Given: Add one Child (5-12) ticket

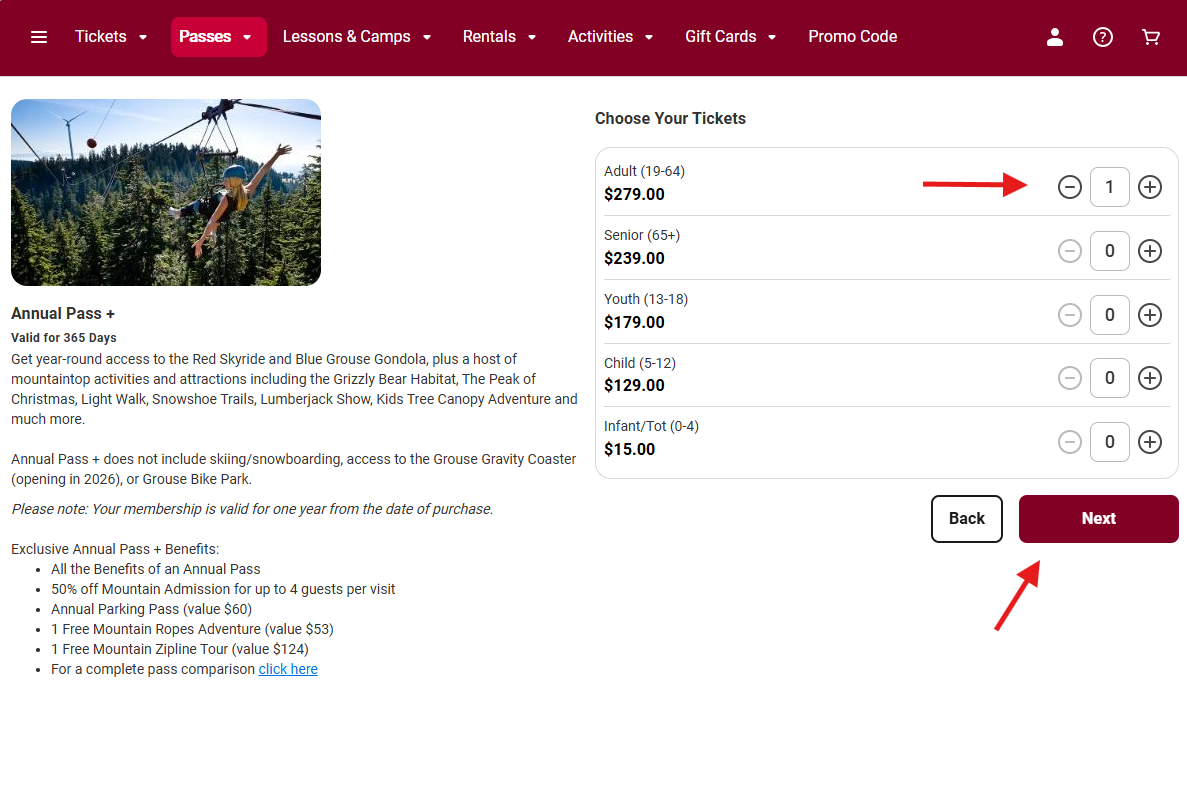Looking at the screenshot, I should [x=1150, y=378].
